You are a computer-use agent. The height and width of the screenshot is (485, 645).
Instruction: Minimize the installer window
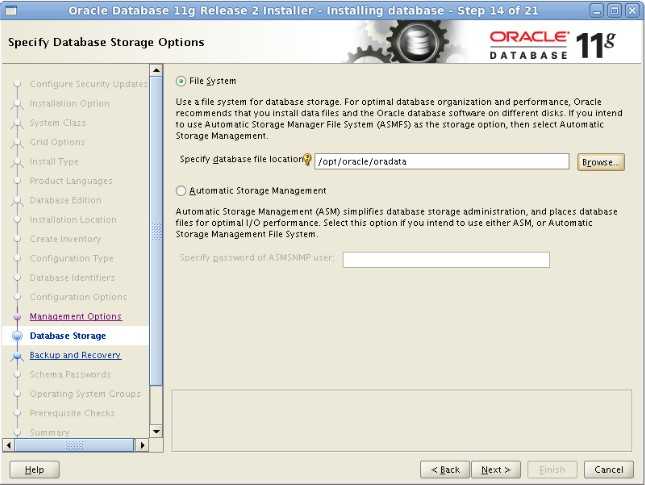pos(597,11)
